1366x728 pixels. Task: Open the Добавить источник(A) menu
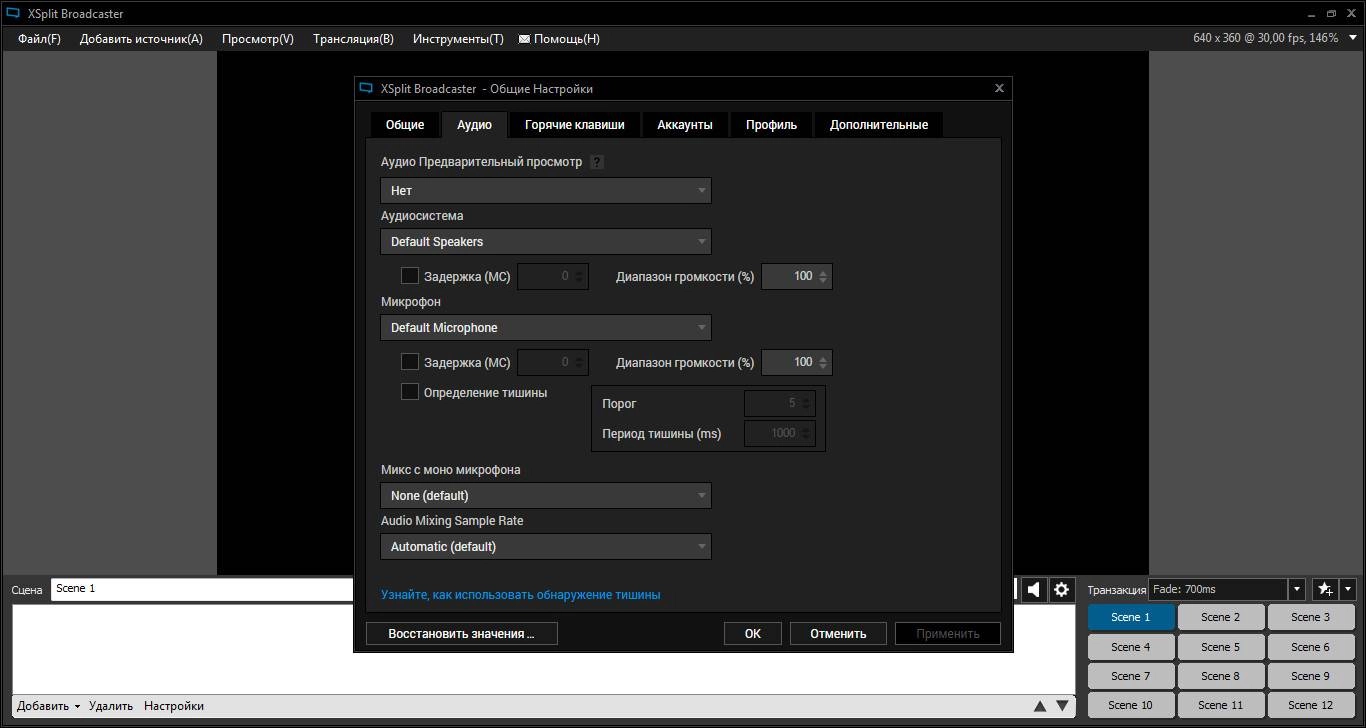click(x=141, y=39)
